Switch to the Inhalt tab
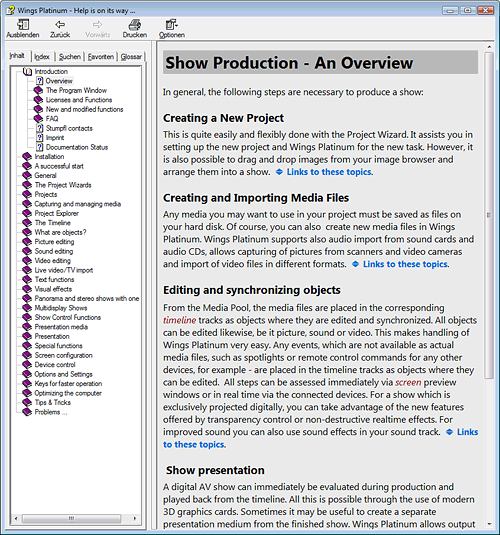Screen dimensions: 500x535 pos(17,56)
